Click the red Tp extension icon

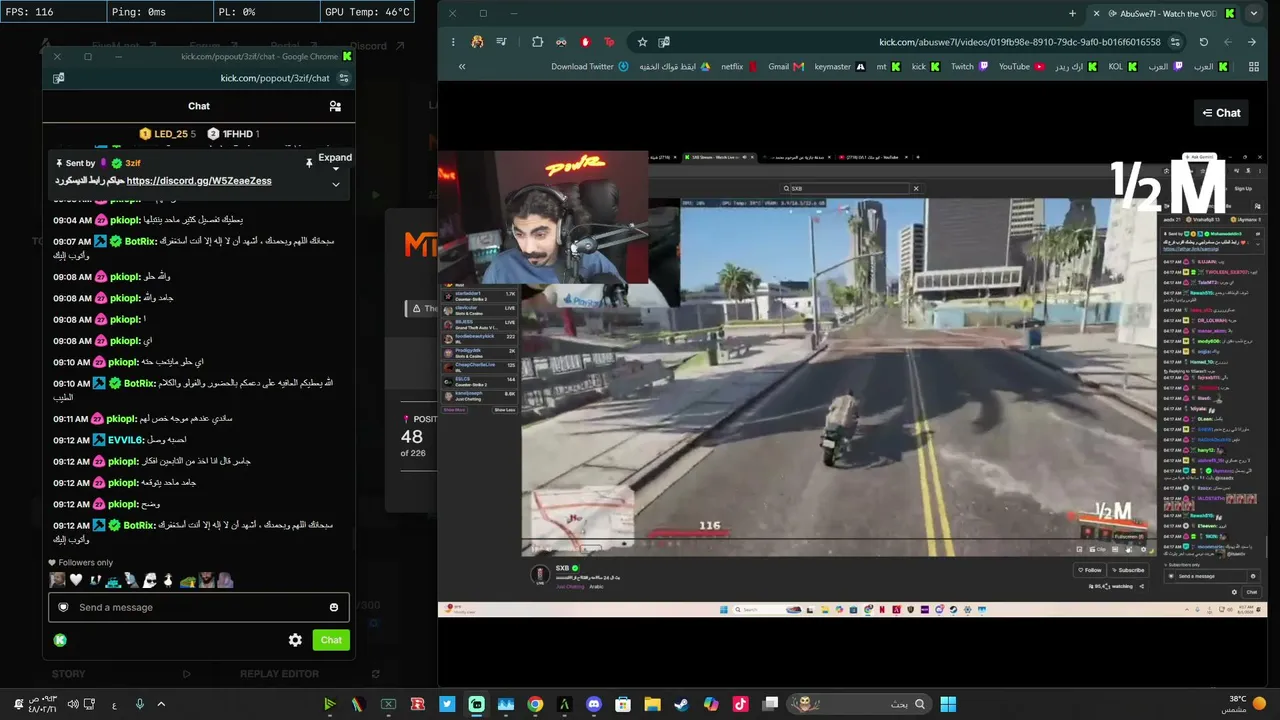tap(609, 42)
